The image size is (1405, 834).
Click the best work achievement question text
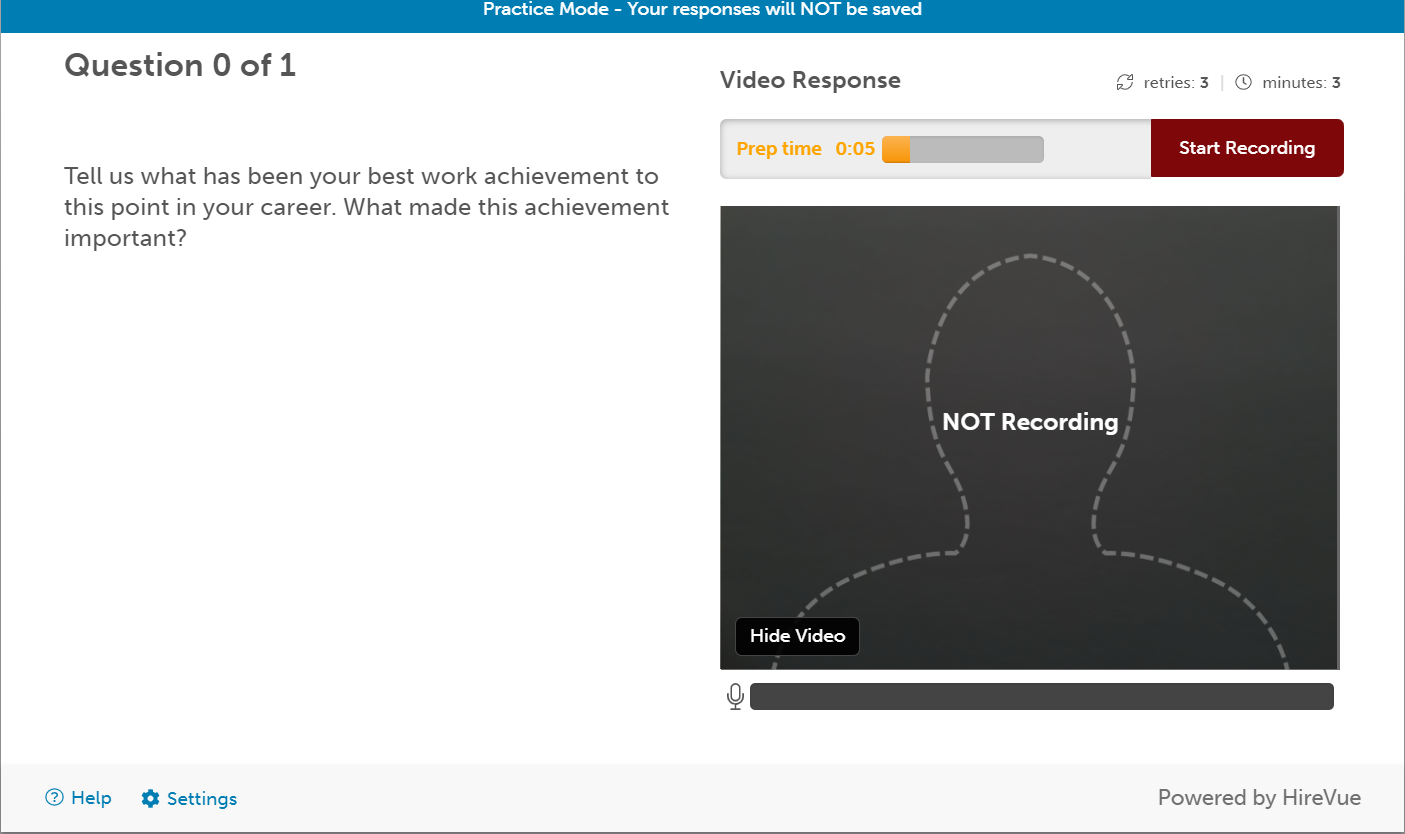[366, 208]
